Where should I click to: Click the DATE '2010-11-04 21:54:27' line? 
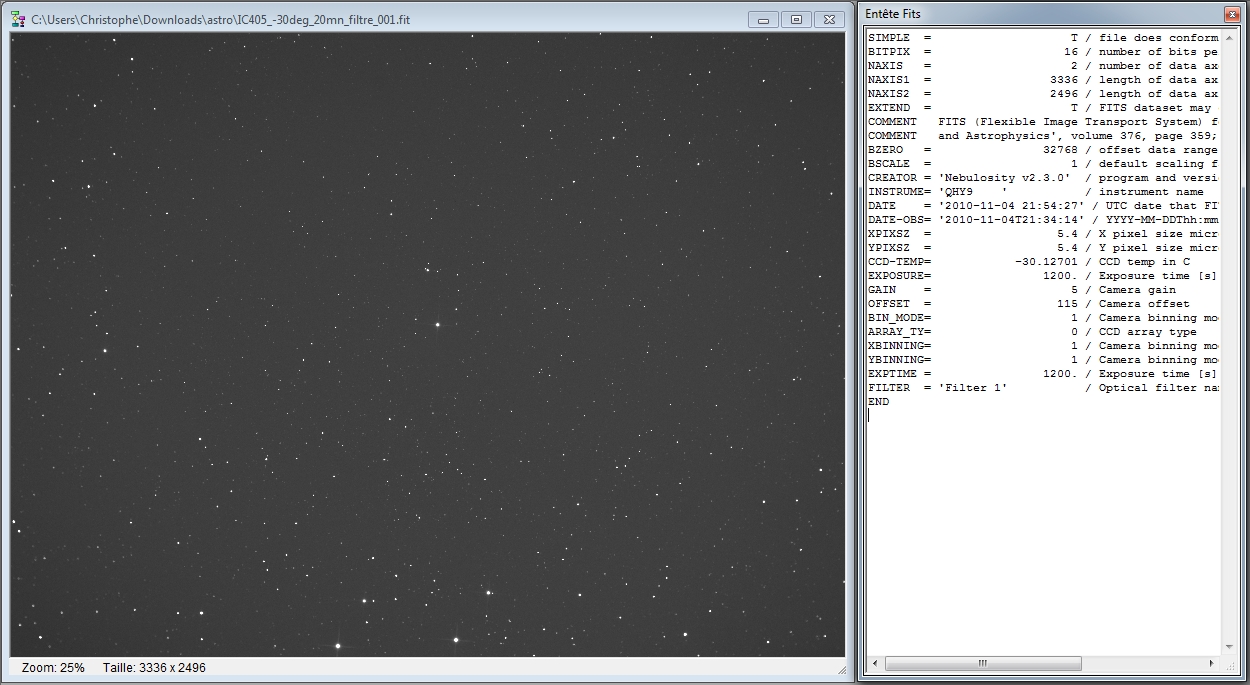[1043, 206]
